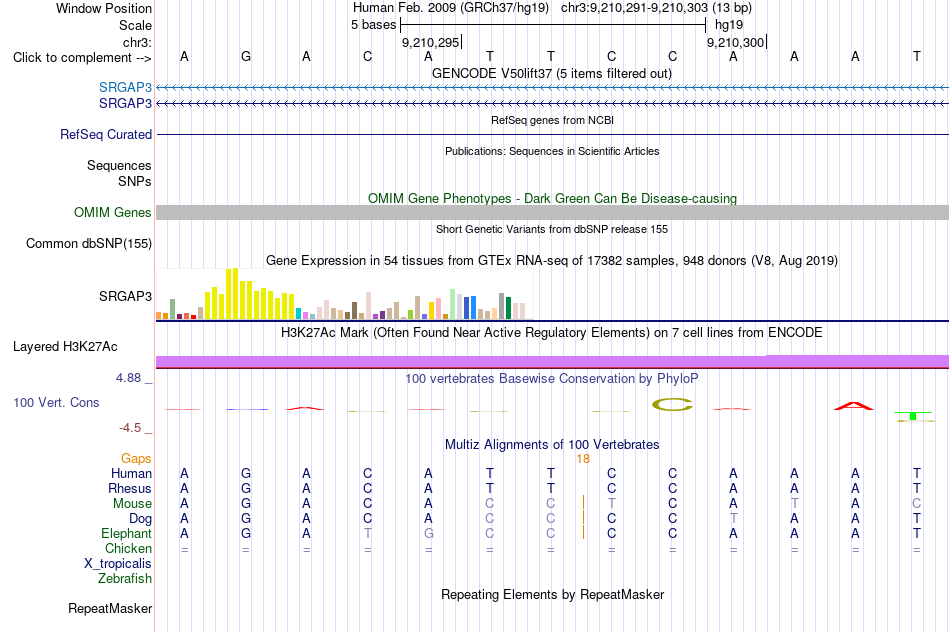Screen dimensions: 950x632
Task: Click the X_tropicalis species label
Action: [118, 564]
